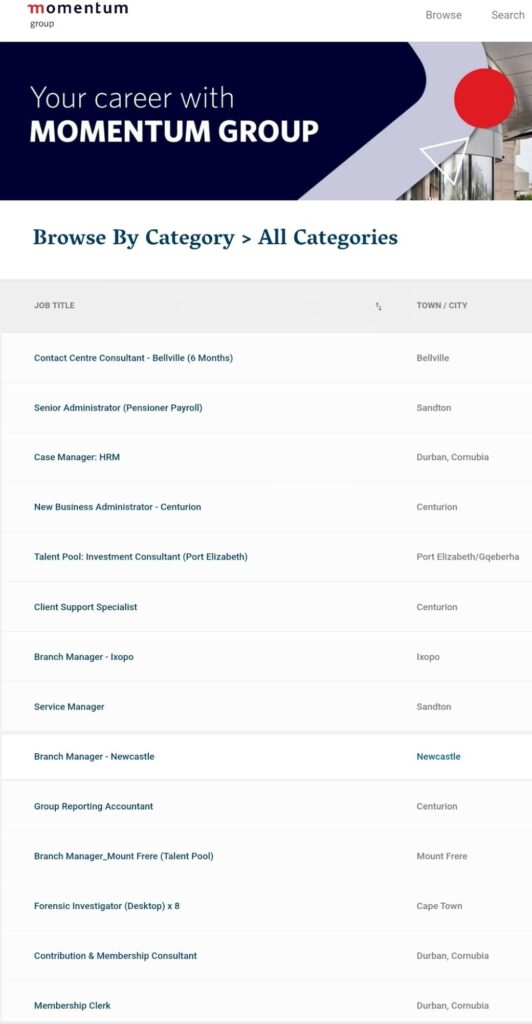Sort jobs using the arrows icon

pyautogui.click(x=379, y=306)
